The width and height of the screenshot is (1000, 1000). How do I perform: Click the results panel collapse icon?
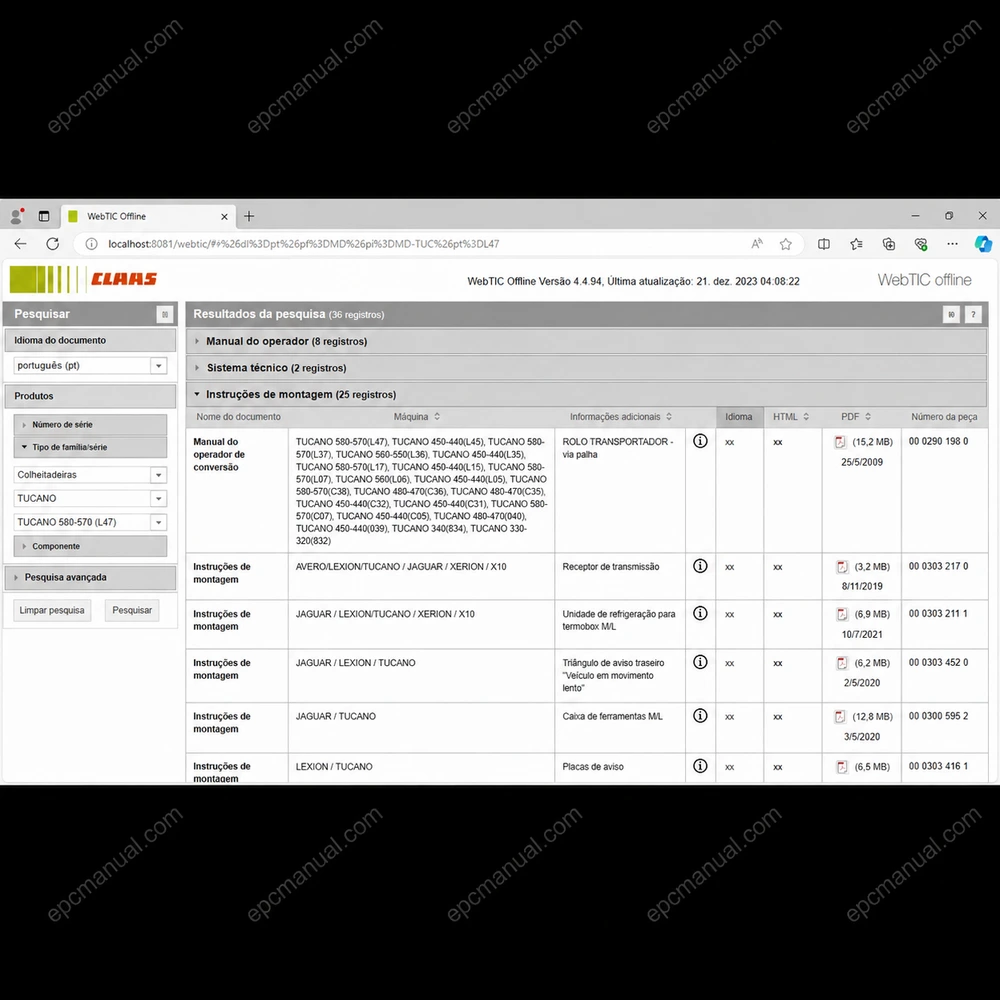pos(950,314)
